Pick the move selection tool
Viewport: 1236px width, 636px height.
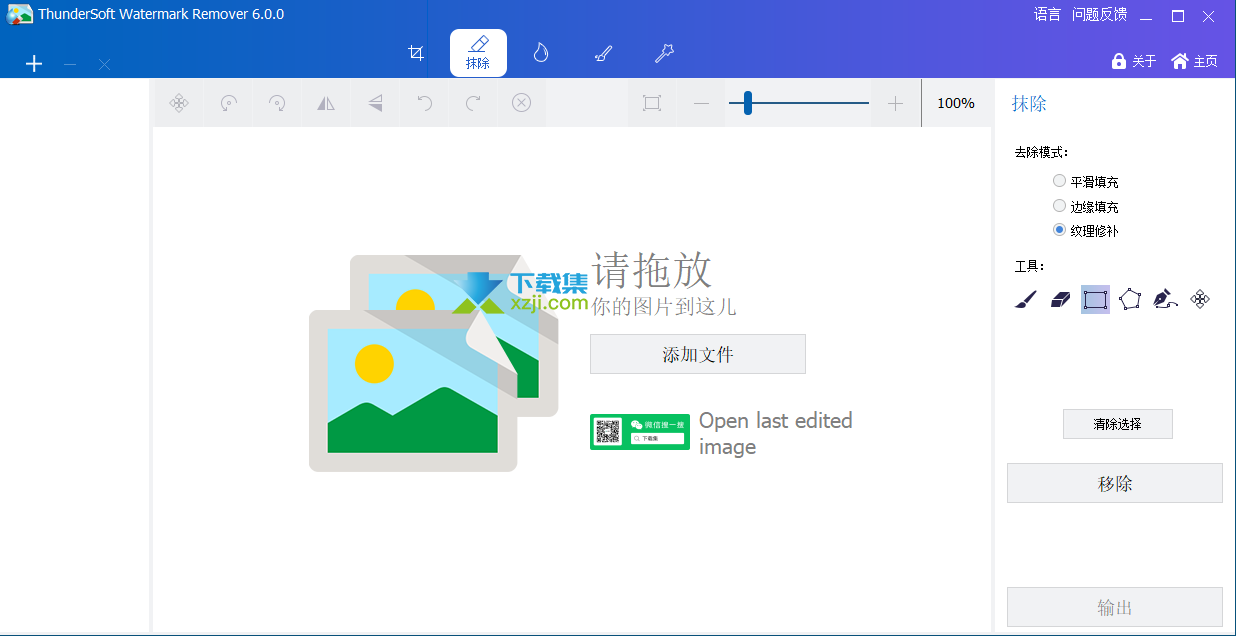[x=1201, y=299]
